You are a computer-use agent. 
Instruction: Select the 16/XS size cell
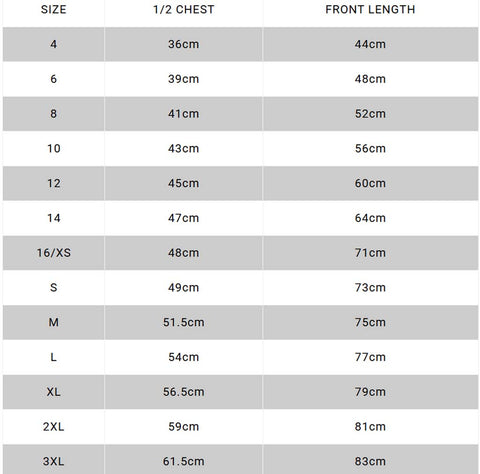[54, 253]
